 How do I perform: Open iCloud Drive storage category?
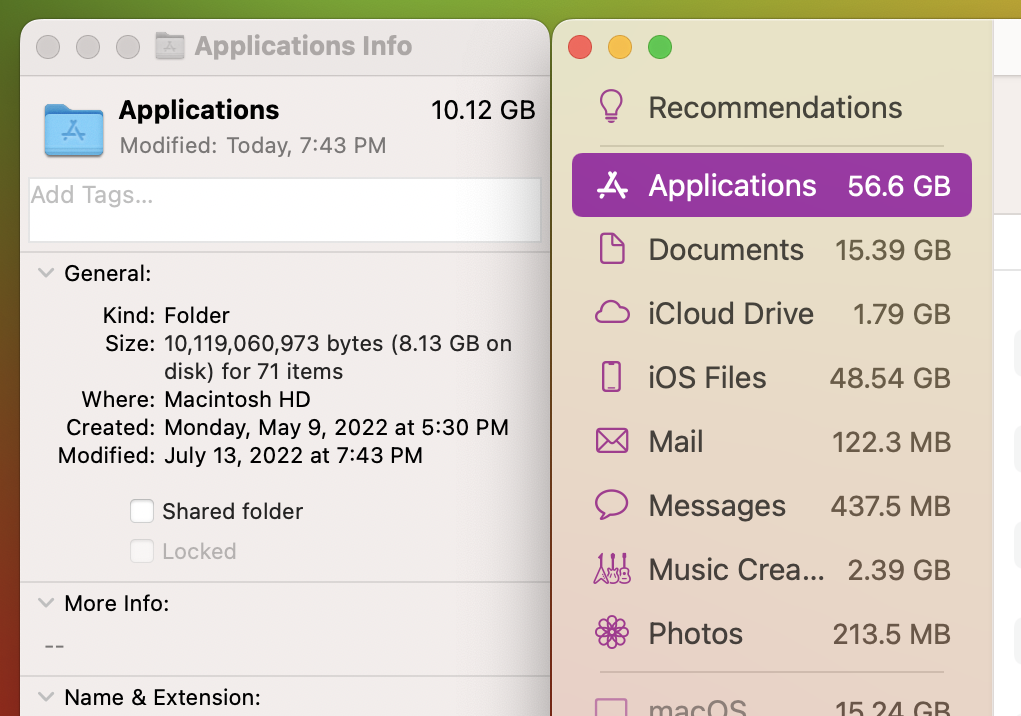pos(772,313)
